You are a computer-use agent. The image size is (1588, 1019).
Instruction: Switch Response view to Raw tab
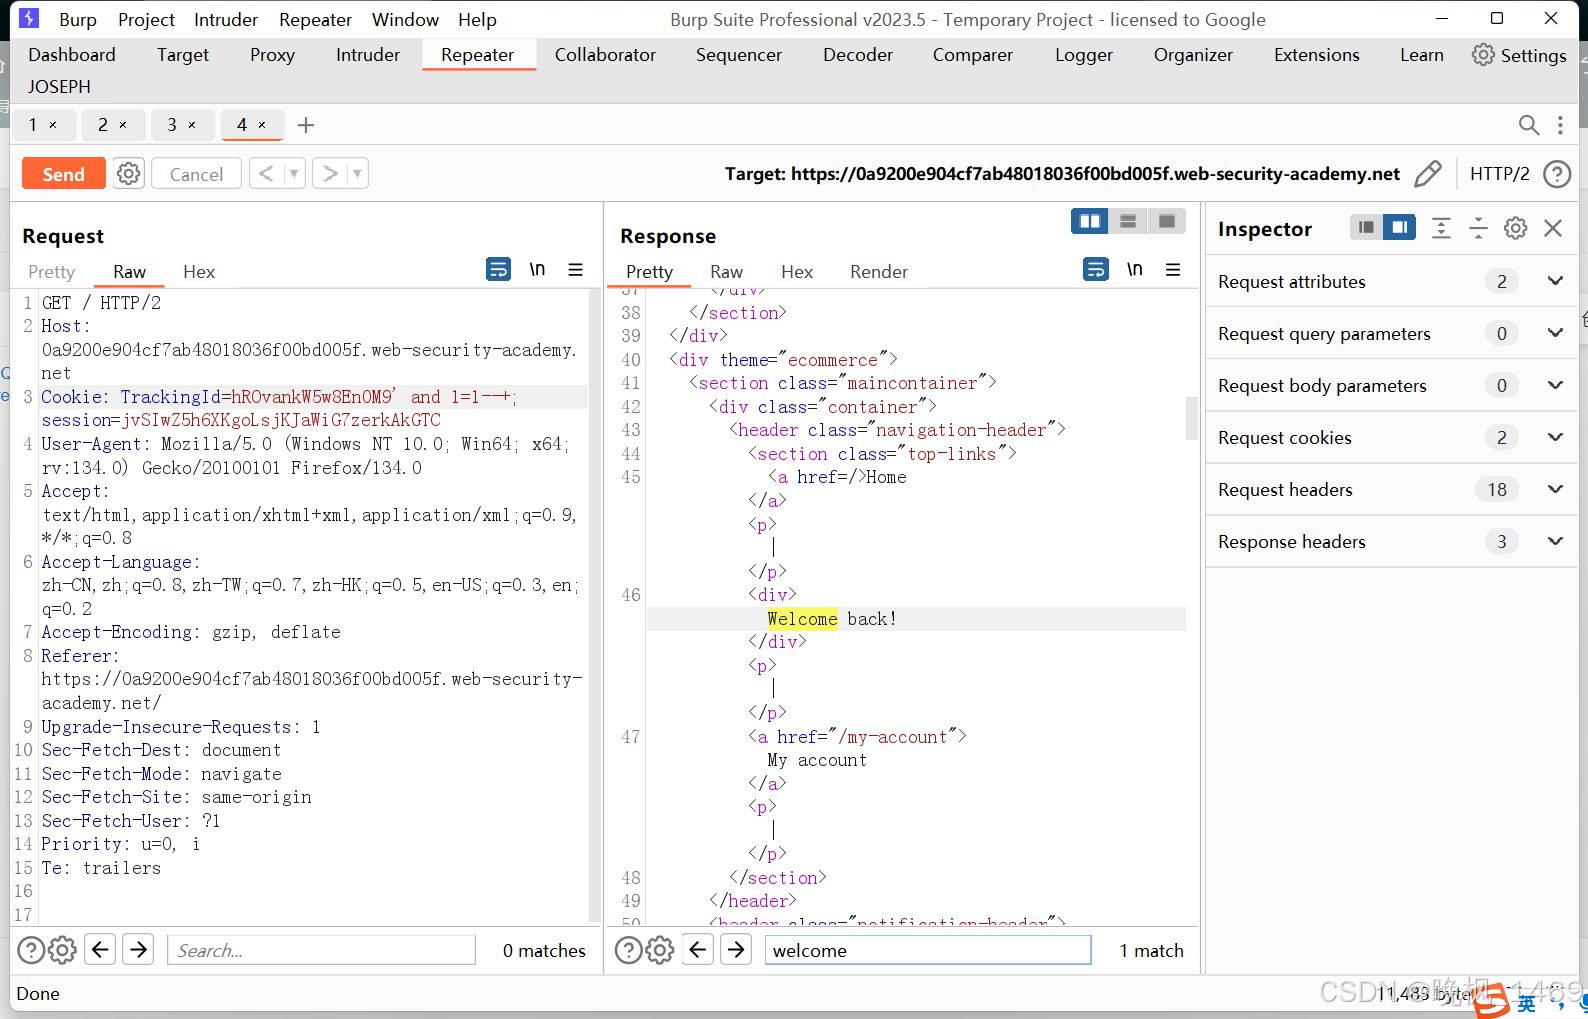(727, 272)
